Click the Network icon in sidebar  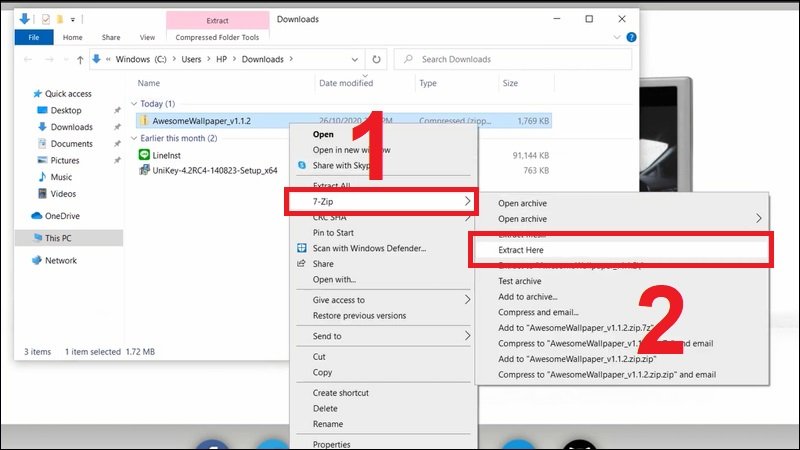[38, 260]
